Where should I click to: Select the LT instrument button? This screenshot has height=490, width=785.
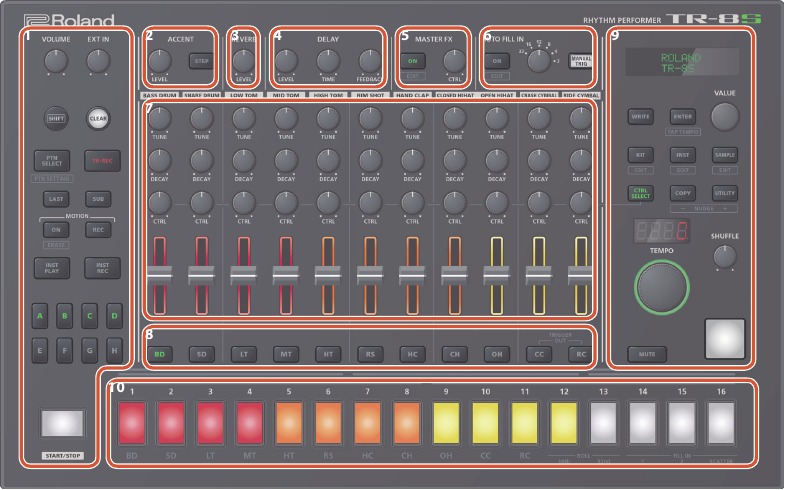(x=244, y=354)
